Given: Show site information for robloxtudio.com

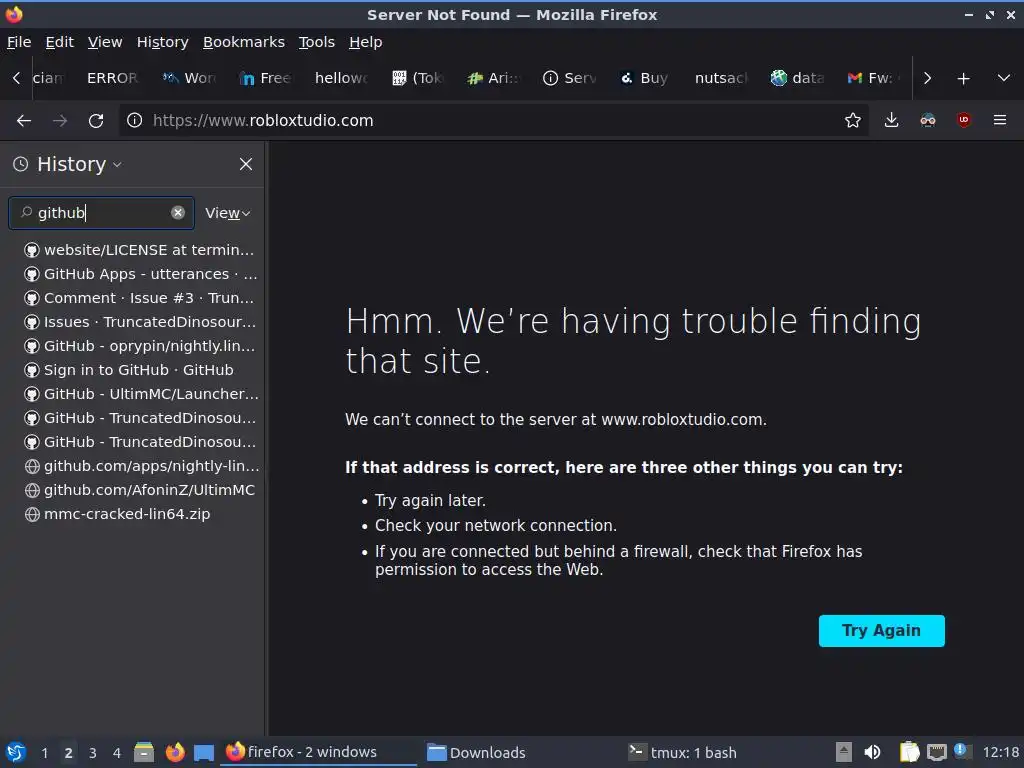Looking at the screenshot, I should (135, 120).
